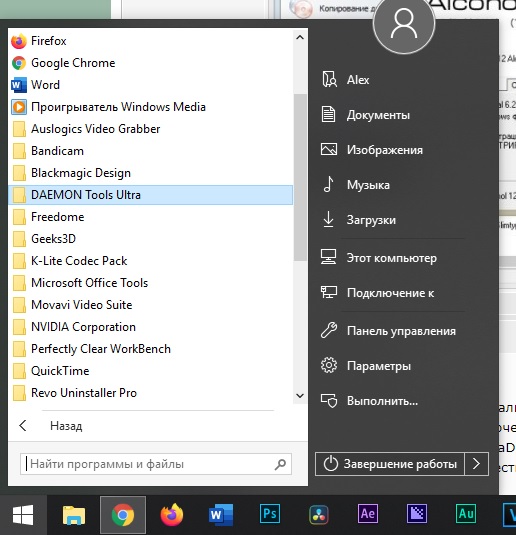The height and width of the screenshot is (535, 516).
Task: Open Google Chrome in the programs list
Action: point(150,63)
